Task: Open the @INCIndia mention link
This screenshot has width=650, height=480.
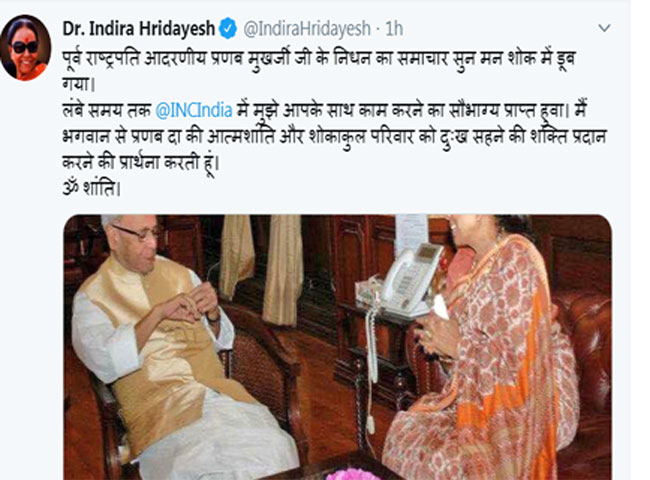Action: pos(194,111)
